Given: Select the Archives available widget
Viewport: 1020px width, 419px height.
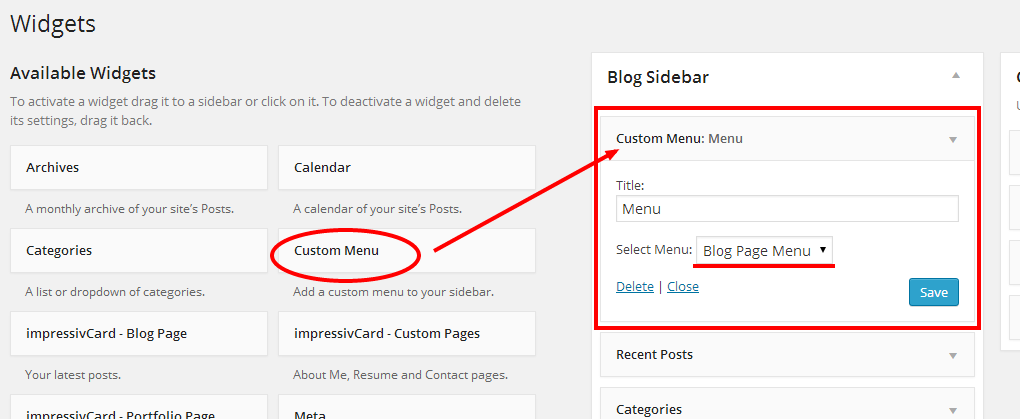Looking at the screenshot, I should pos(138,167).
